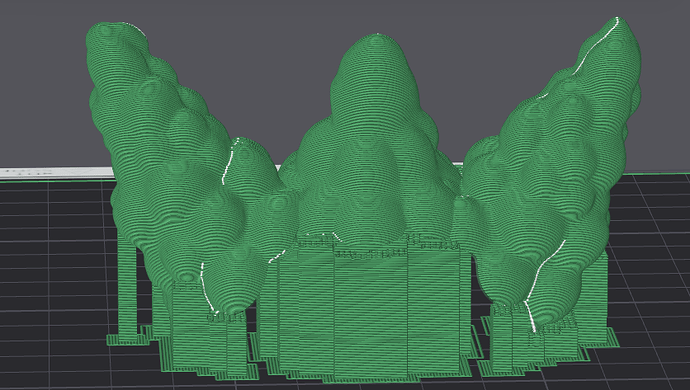Click the jagged support interface atop center block
This screenshot has width=690, height=390.
coord(374,247)
